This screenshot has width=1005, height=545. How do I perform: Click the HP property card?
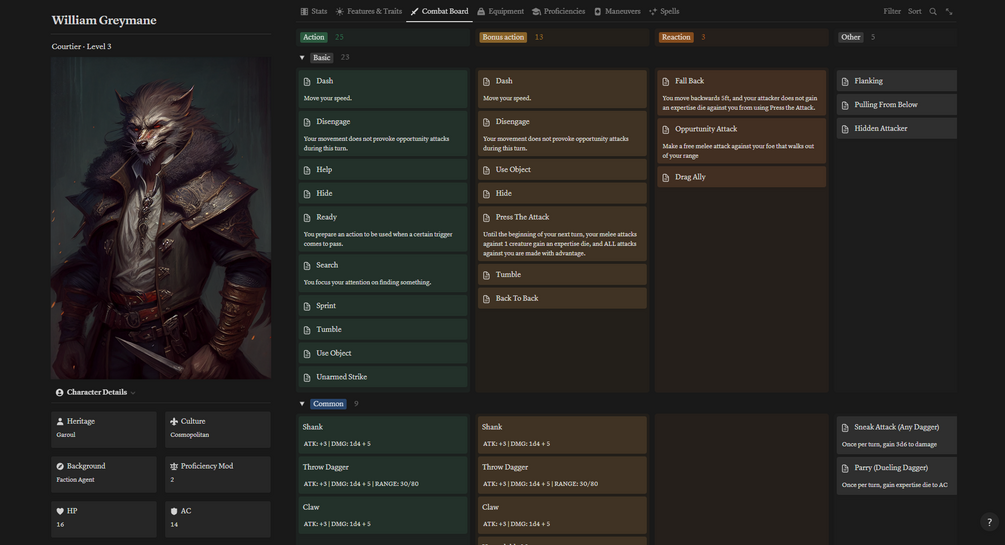pos(104,519)
